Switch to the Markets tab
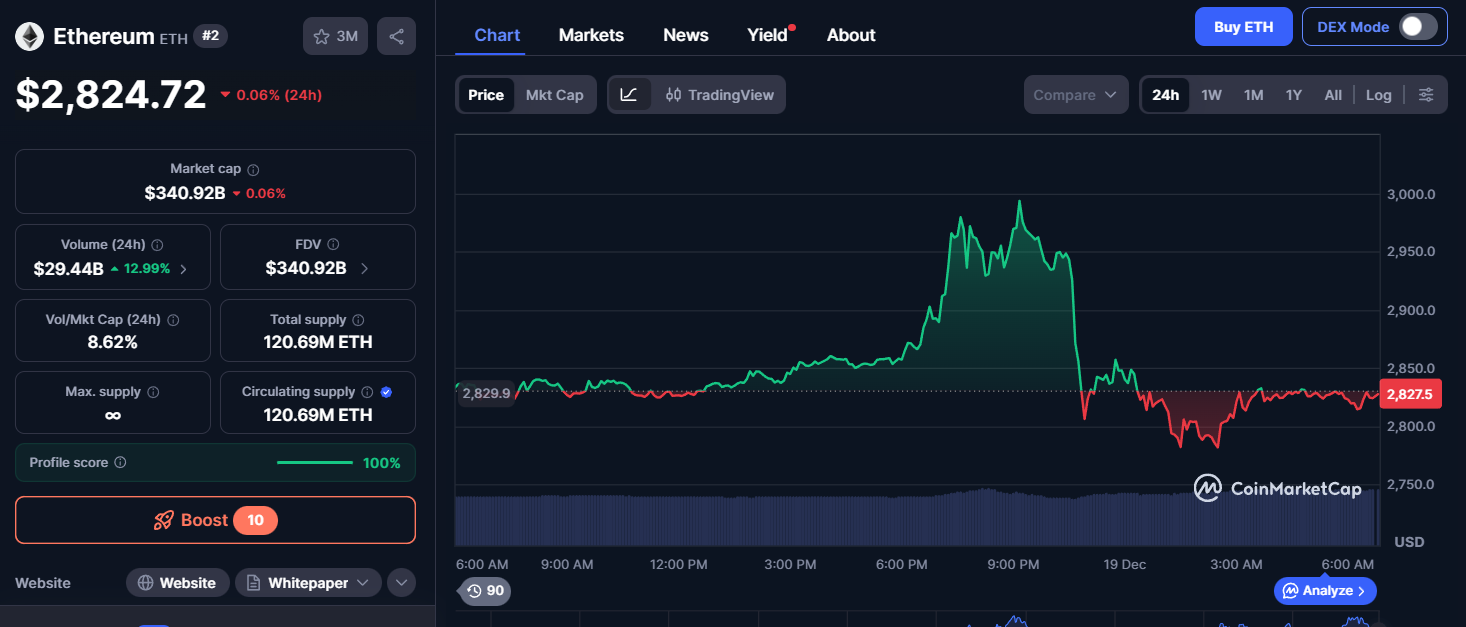 [591, 35]
